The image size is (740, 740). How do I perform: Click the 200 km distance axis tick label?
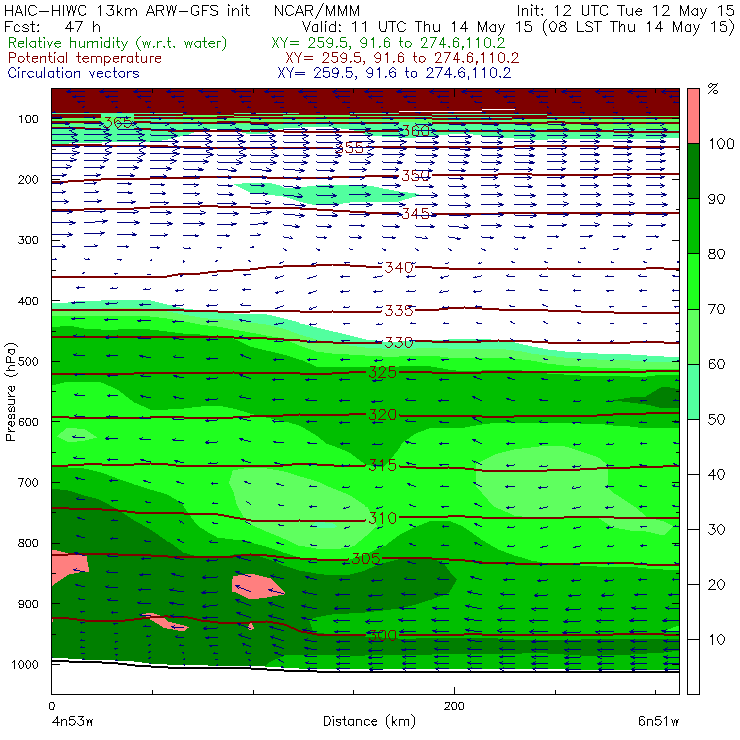pos(454,706)
